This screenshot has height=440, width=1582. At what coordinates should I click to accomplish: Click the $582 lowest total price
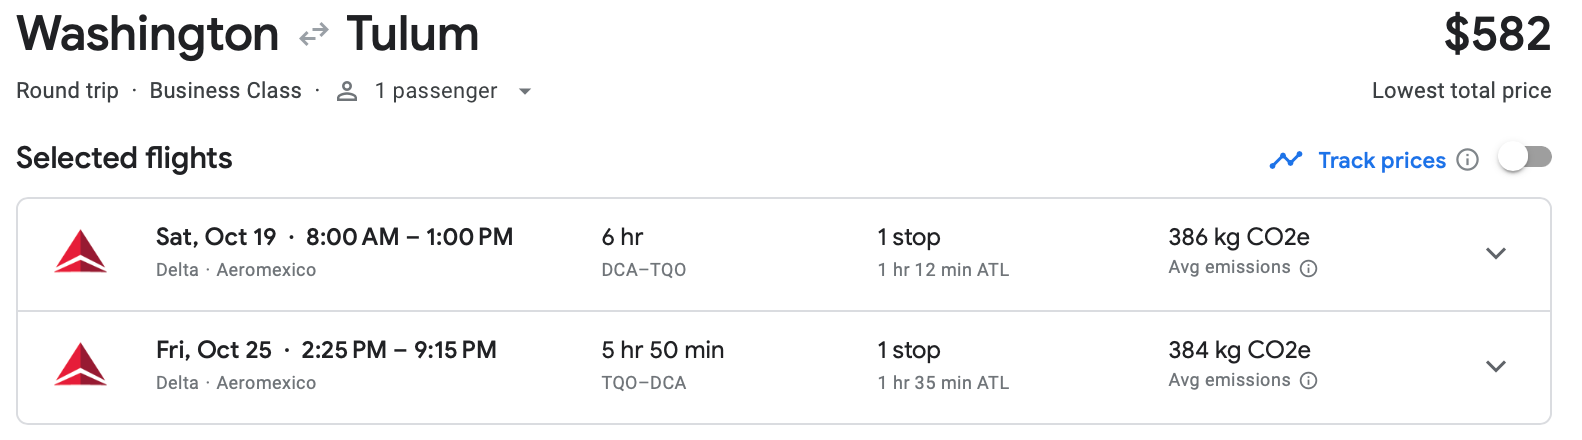pos(1497,34)
